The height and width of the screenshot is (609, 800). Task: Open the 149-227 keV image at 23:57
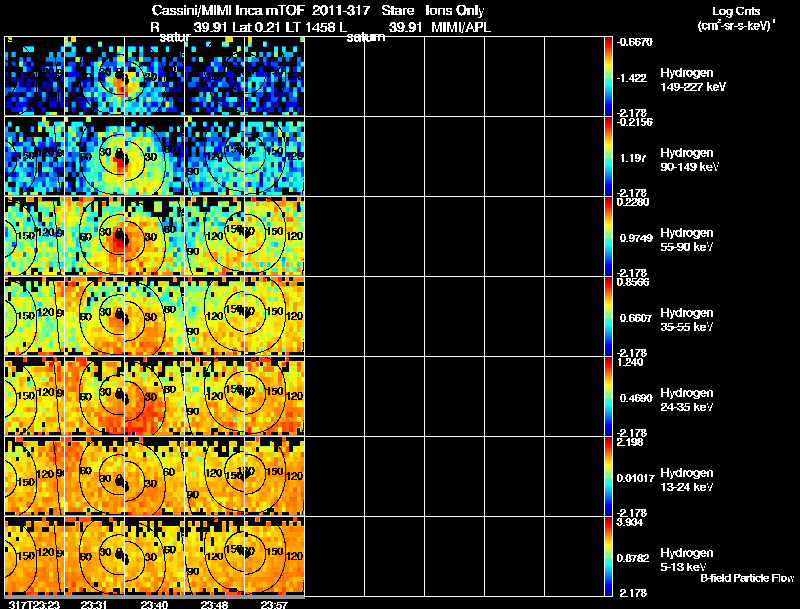coord(274,76)
